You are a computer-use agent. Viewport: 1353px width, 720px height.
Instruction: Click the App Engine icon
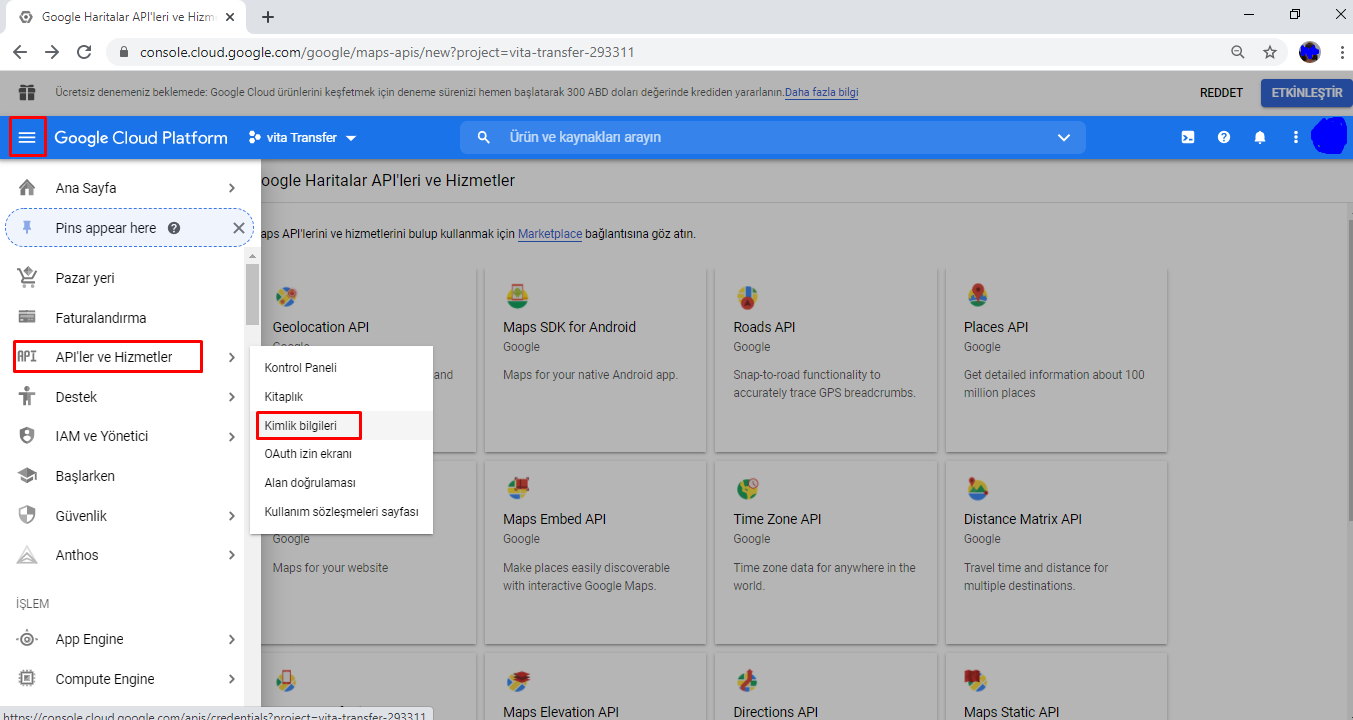point(27,639)
